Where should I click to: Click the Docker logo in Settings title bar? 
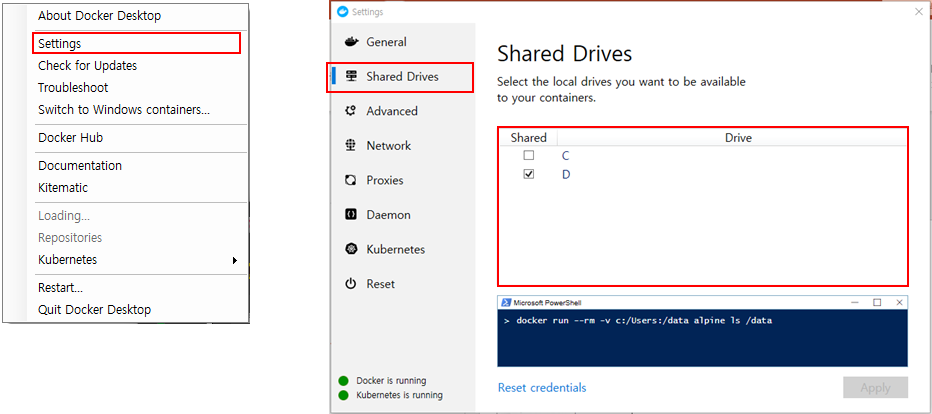coord(342,11)
